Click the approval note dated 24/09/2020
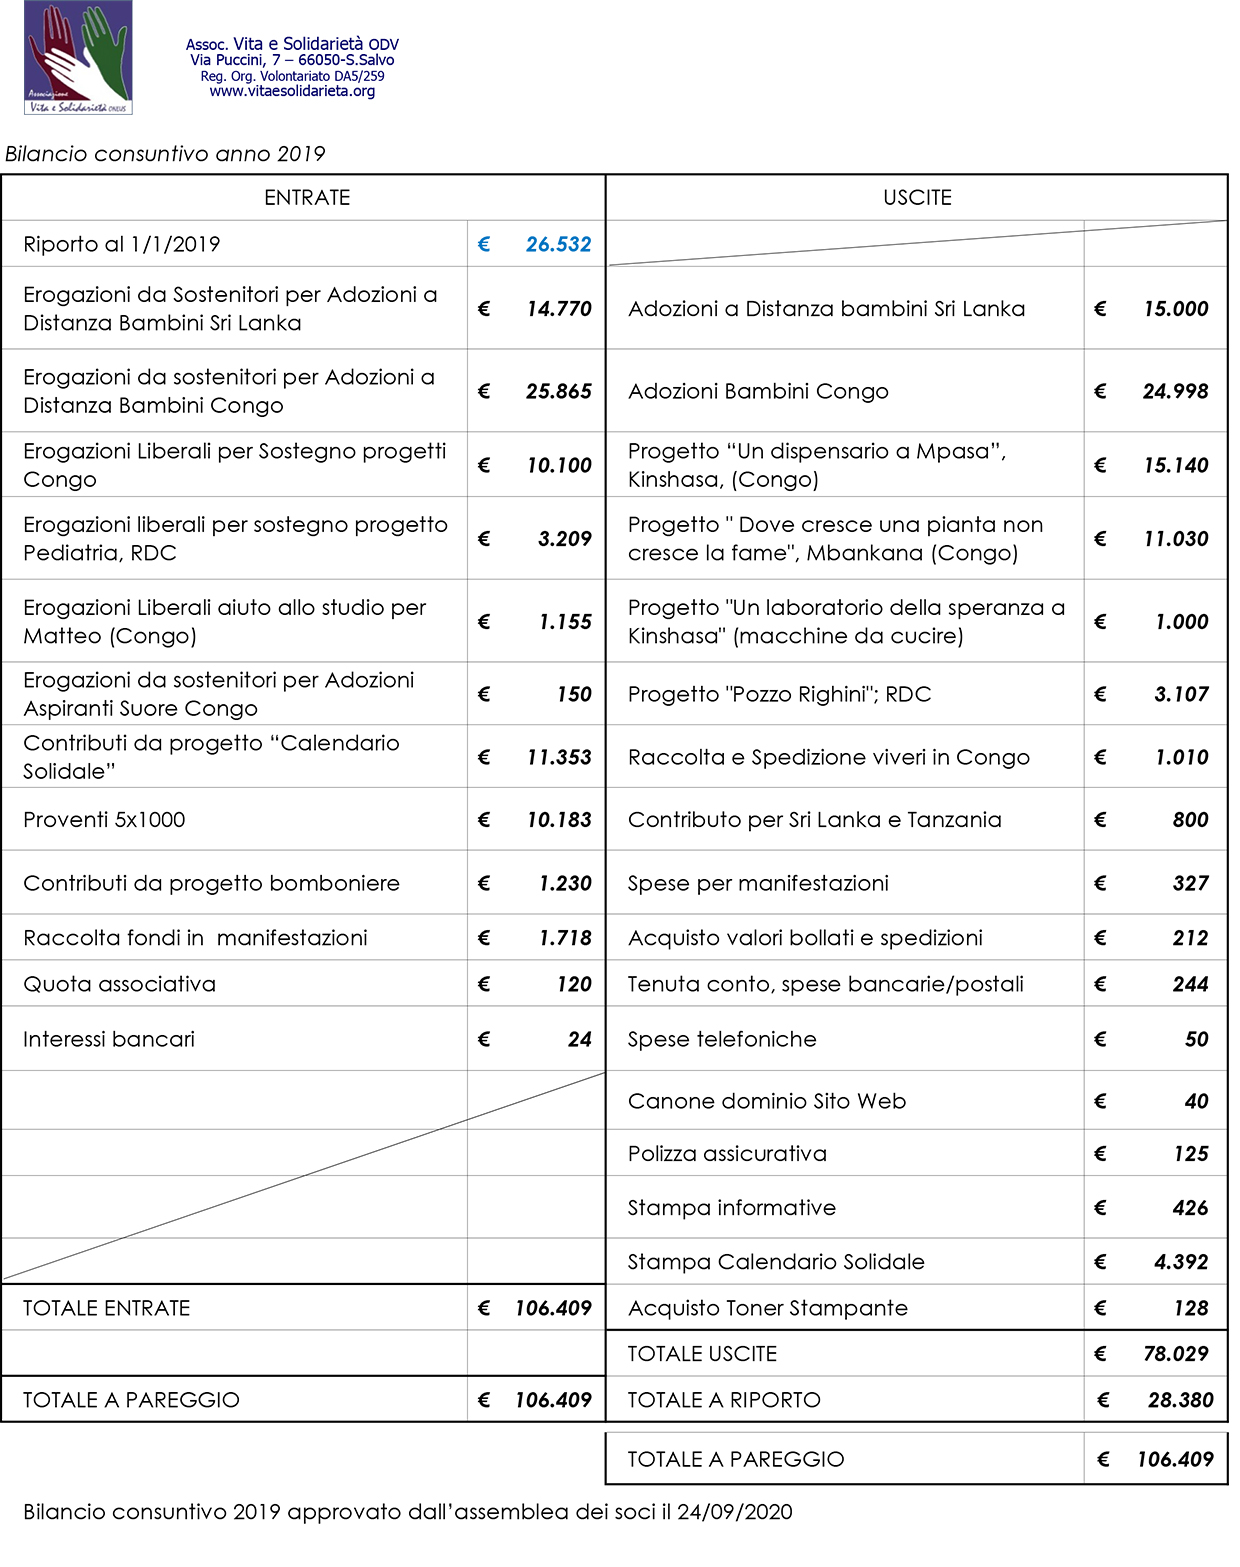This screenshot has width=1240, height=1567. click(x=408, y=1512)
